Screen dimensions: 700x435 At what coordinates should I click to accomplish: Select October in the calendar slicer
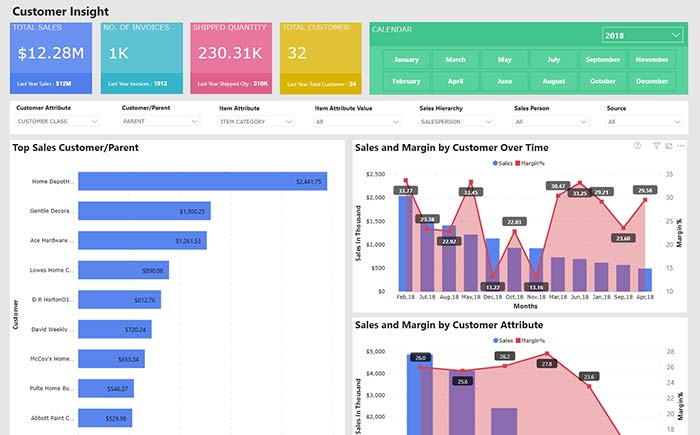click(x=603, y=81)
